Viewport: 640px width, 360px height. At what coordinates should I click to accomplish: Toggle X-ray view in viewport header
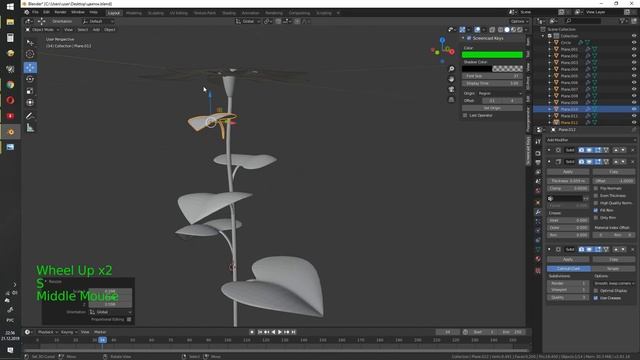[492, 30]
